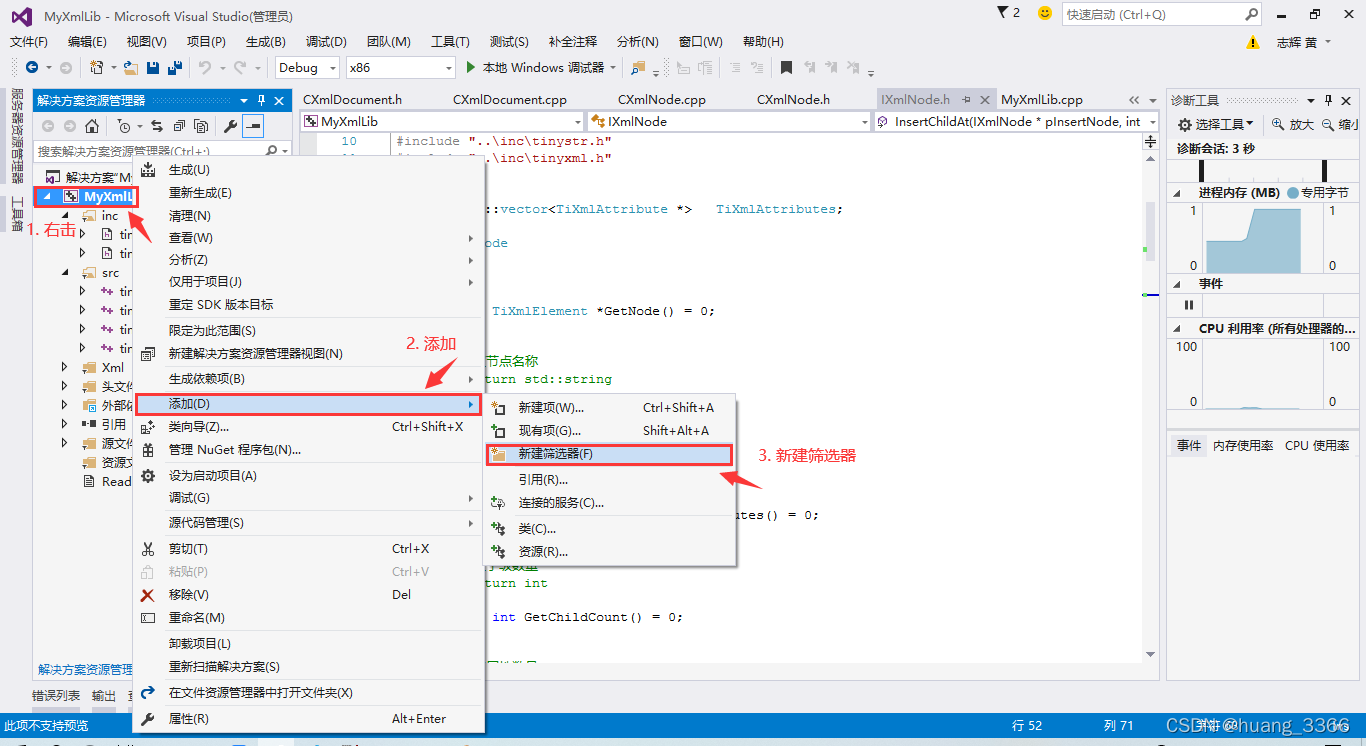Select 新建筛选器(F) in the submenu

[x=609, y=454]
